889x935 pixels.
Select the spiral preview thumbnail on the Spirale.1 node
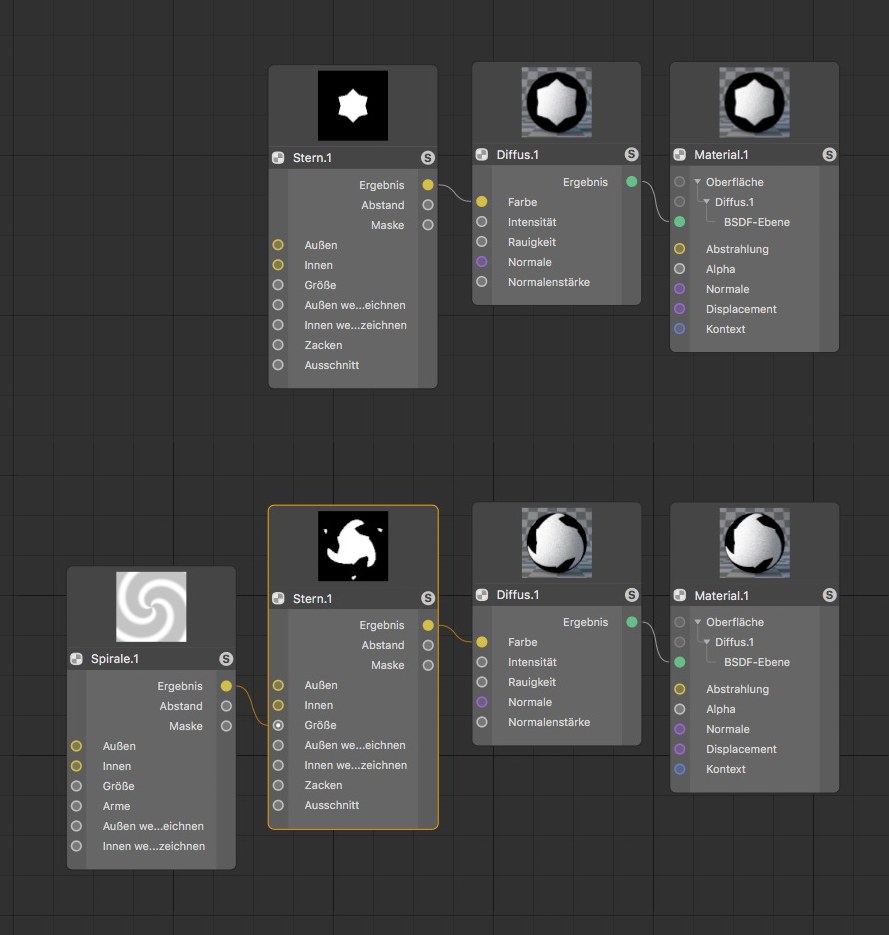tap(151, 606)
